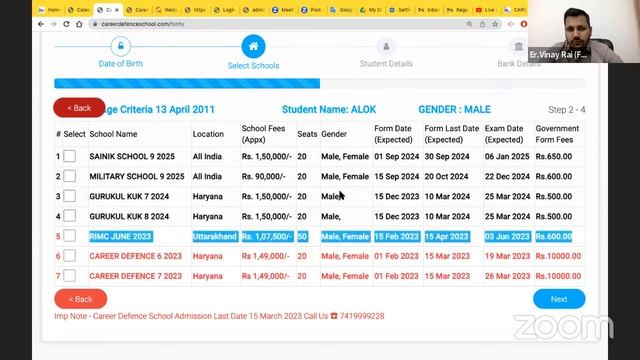Click the Er.Vinay Rai video thumbnail
Screen dimensions: 640x360
tap(584, 31)
